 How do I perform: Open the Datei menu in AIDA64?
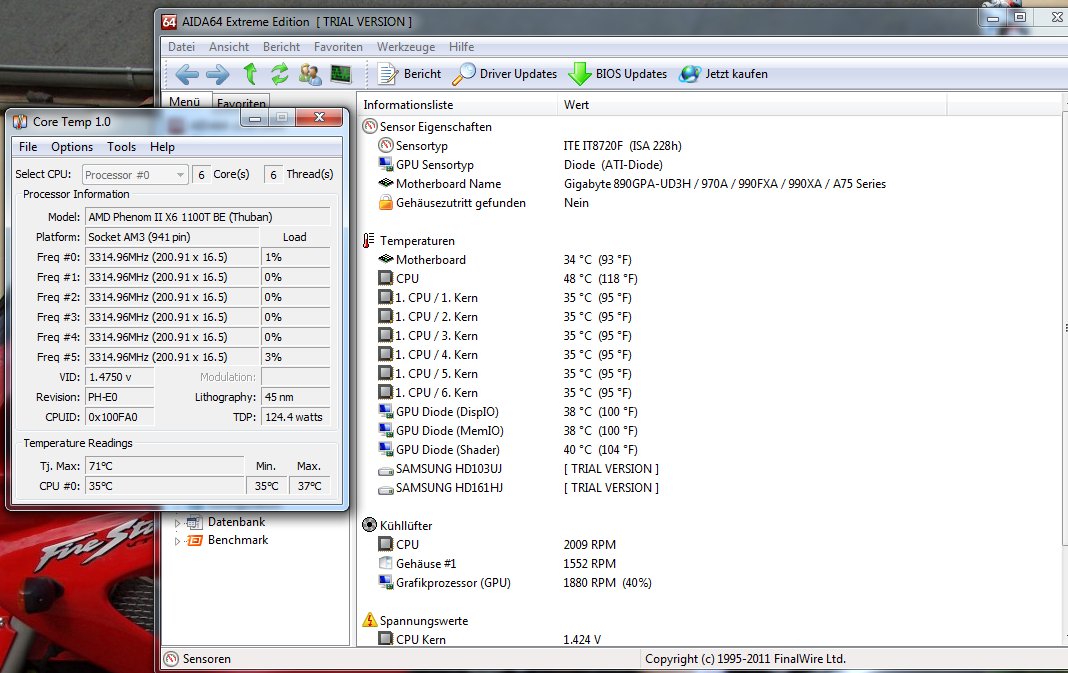click(181, 47)
